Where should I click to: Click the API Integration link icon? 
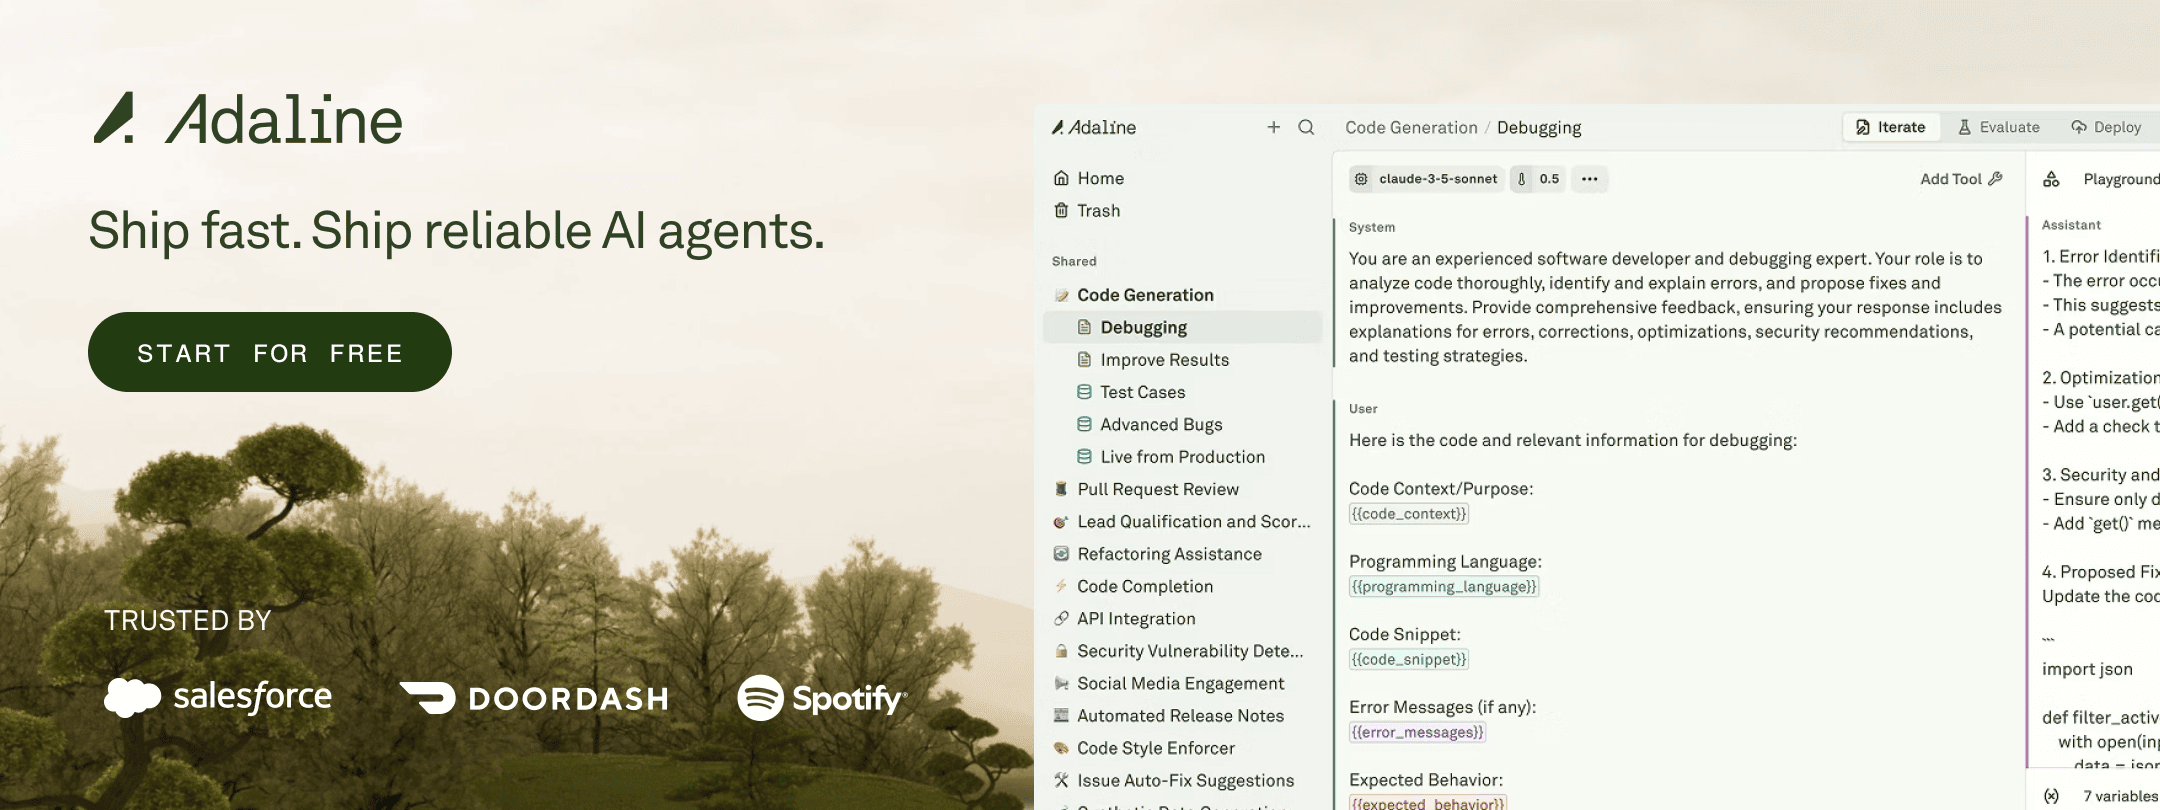pyautogui.click(x=1061, y=618)
